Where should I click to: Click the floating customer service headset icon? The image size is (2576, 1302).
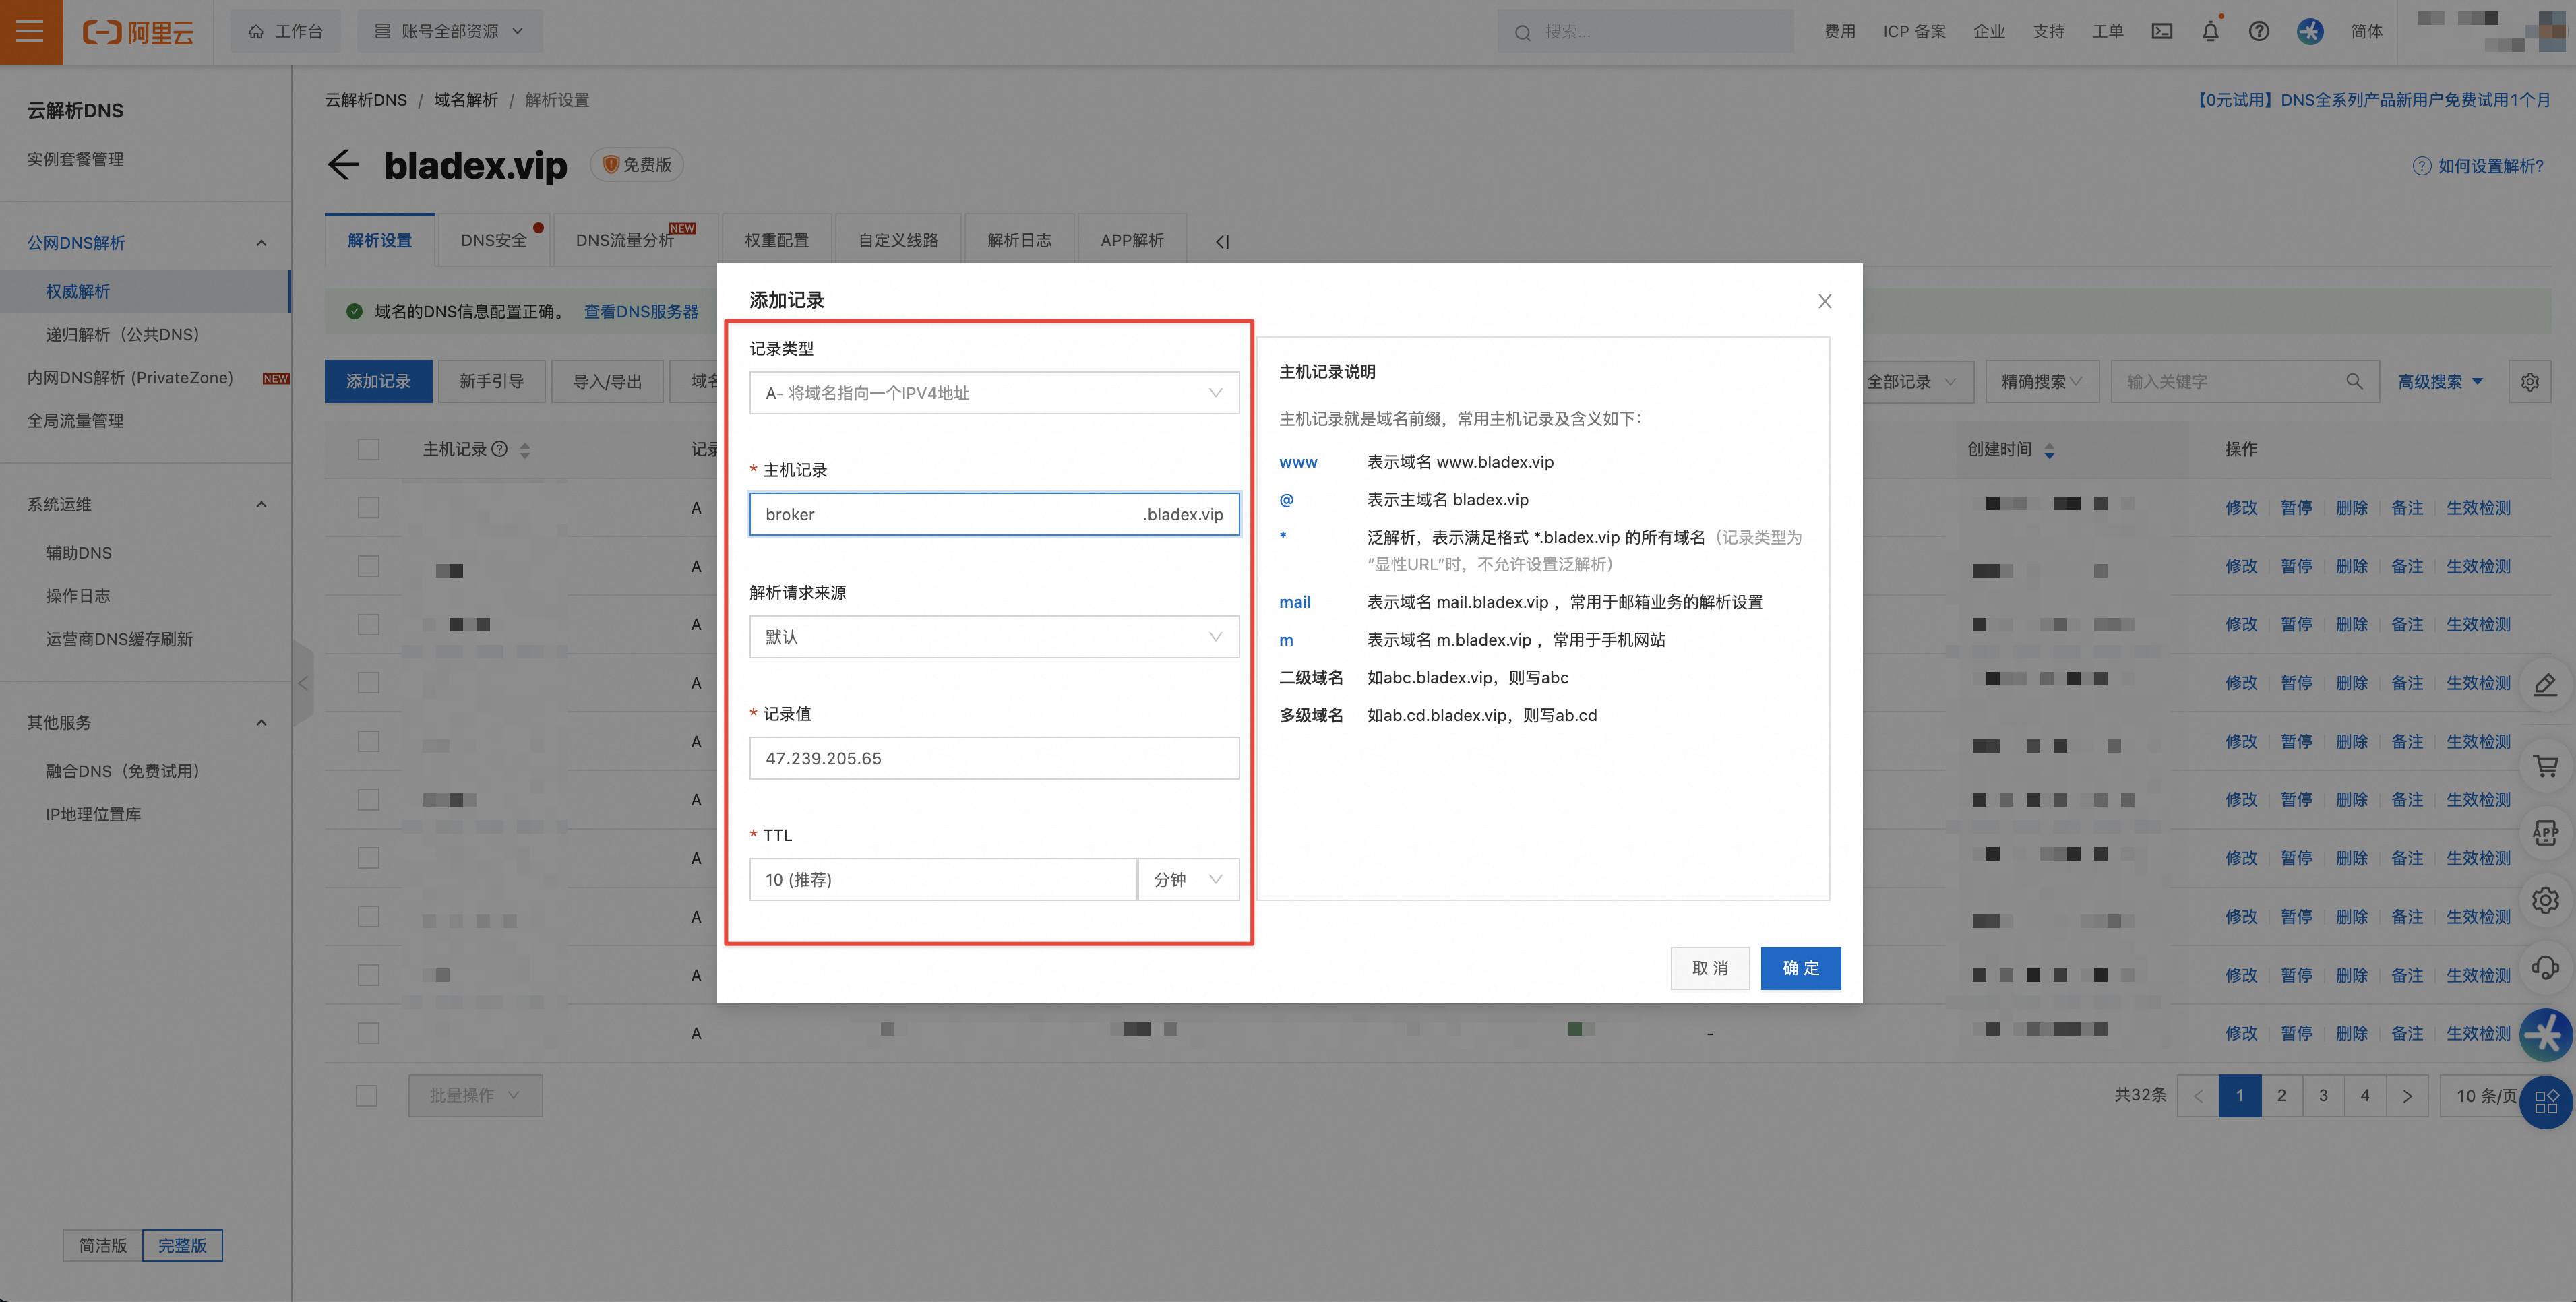(x=2545, y=967)
